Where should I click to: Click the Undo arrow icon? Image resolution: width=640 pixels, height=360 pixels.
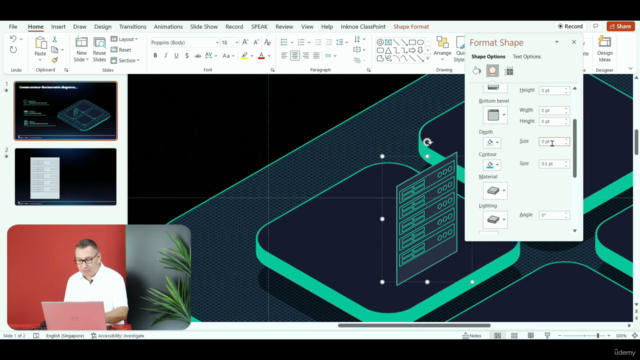(13, 39)
